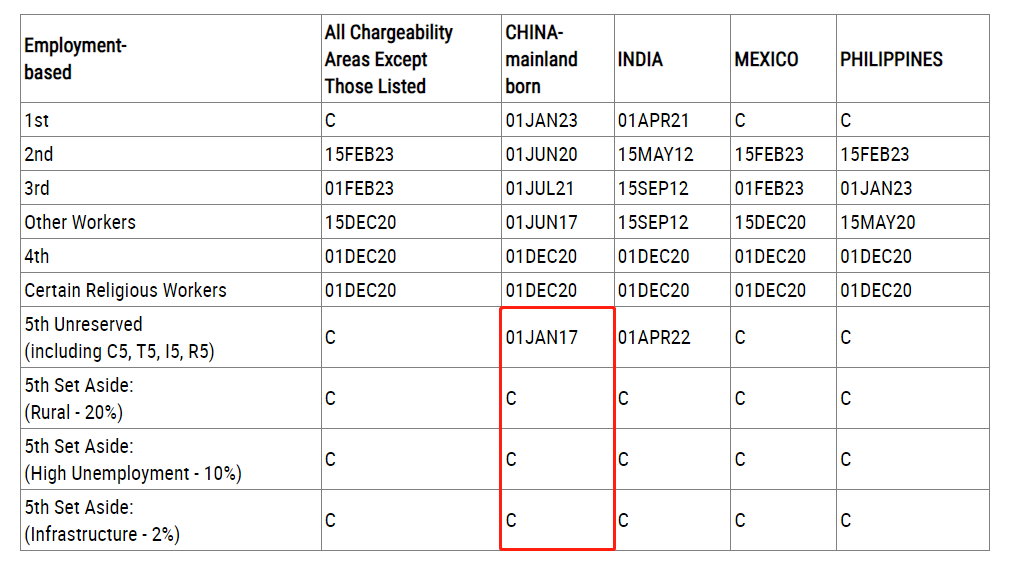Select the 5th Set Aside Rural row label
This screenshot has height=566, width=1009.
click(79, 399)
